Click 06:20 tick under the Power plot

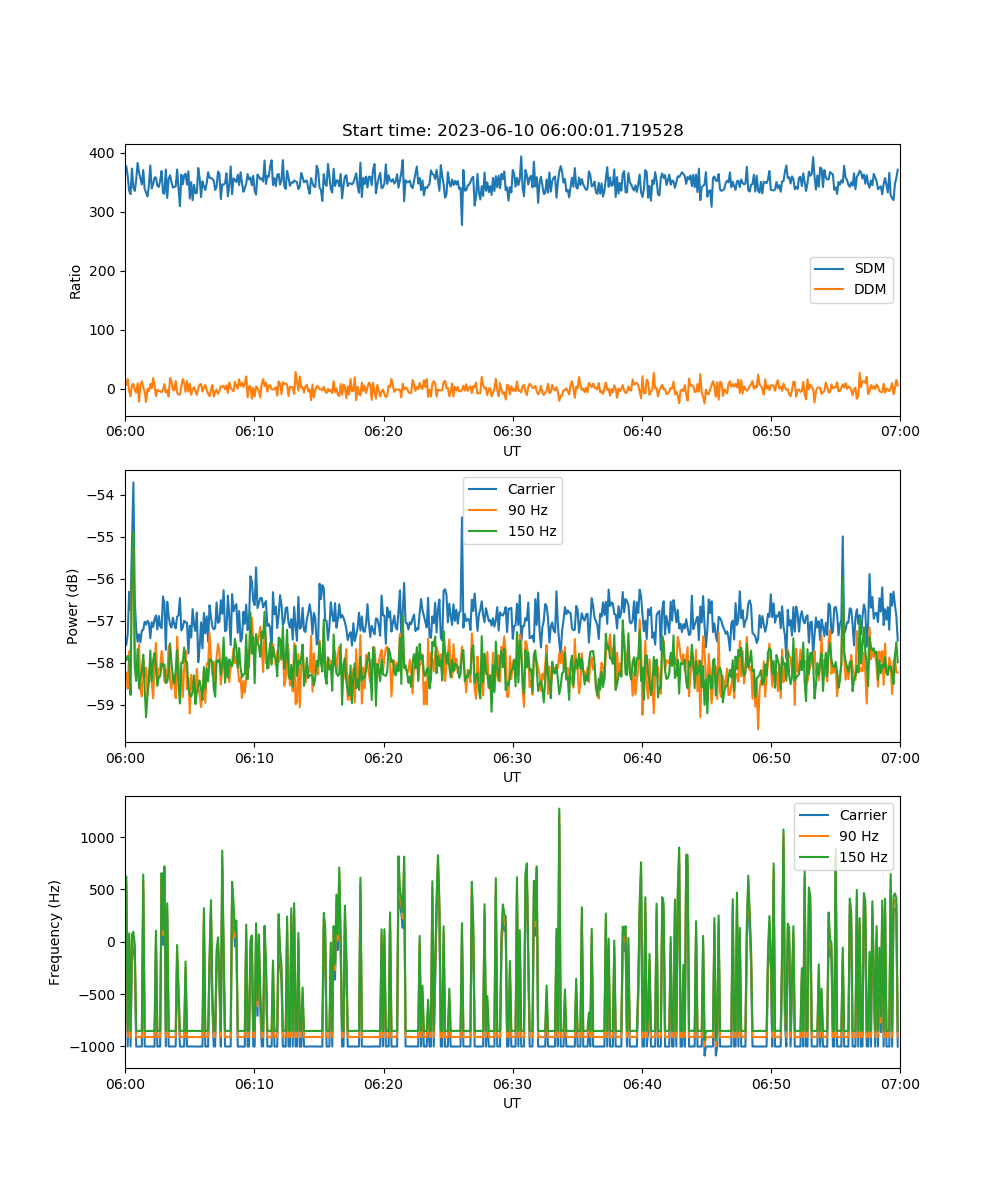coord(383,757)
